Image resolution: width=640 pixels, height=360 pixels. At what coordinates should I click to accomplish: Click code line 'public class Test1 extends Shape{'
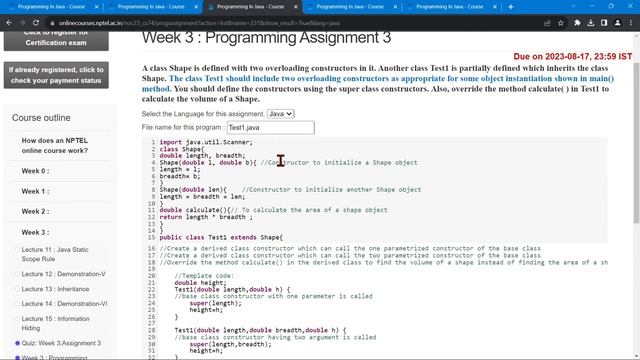[221, 237]
